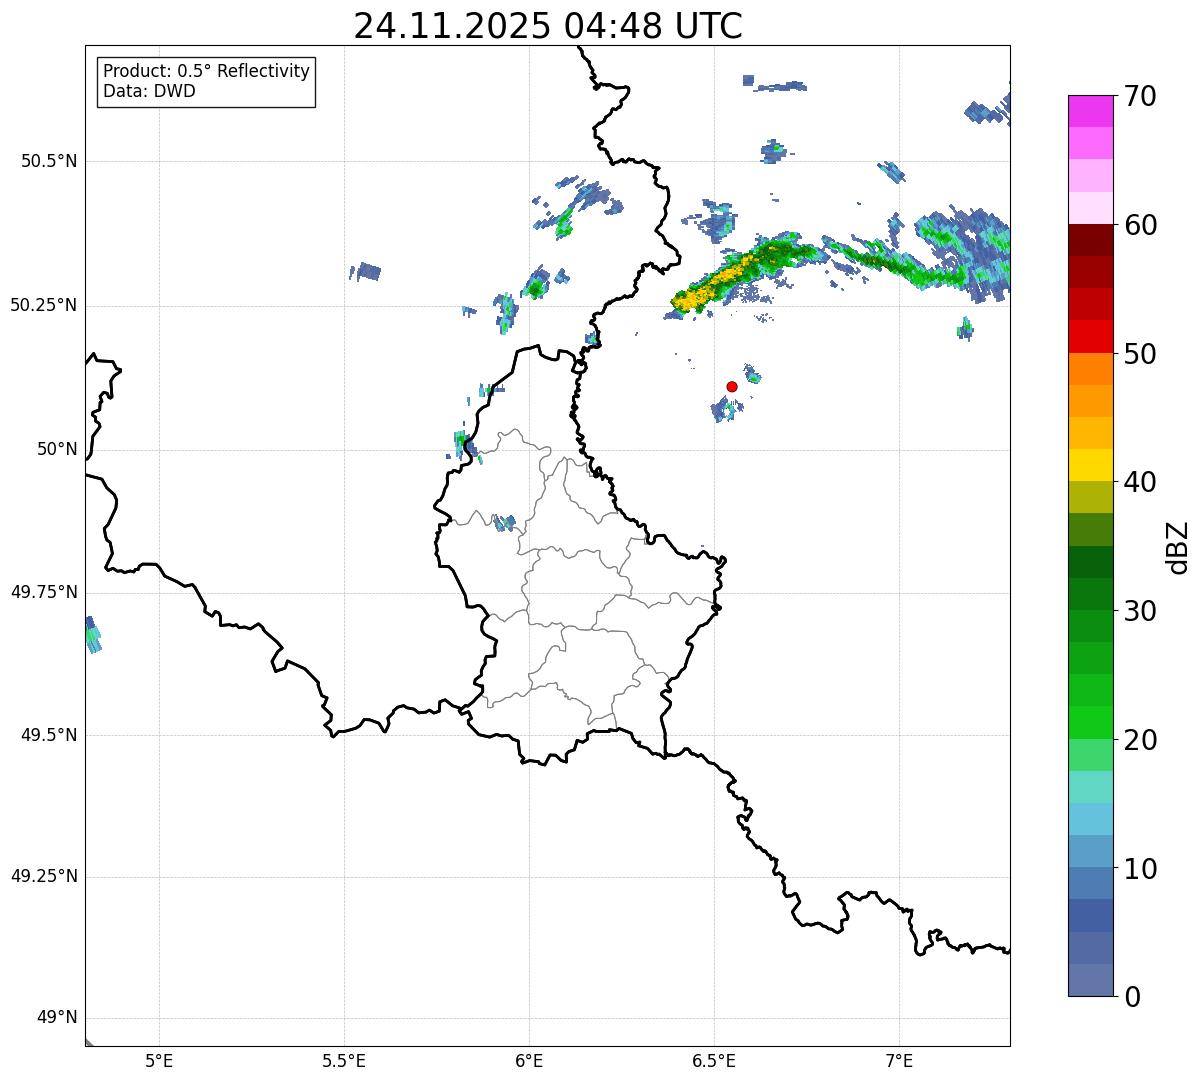1202x1081 pixels.
Task: Select the red 50 dBZ colorbar segment
Action: pyautogui.click(x=1090, y=336)
